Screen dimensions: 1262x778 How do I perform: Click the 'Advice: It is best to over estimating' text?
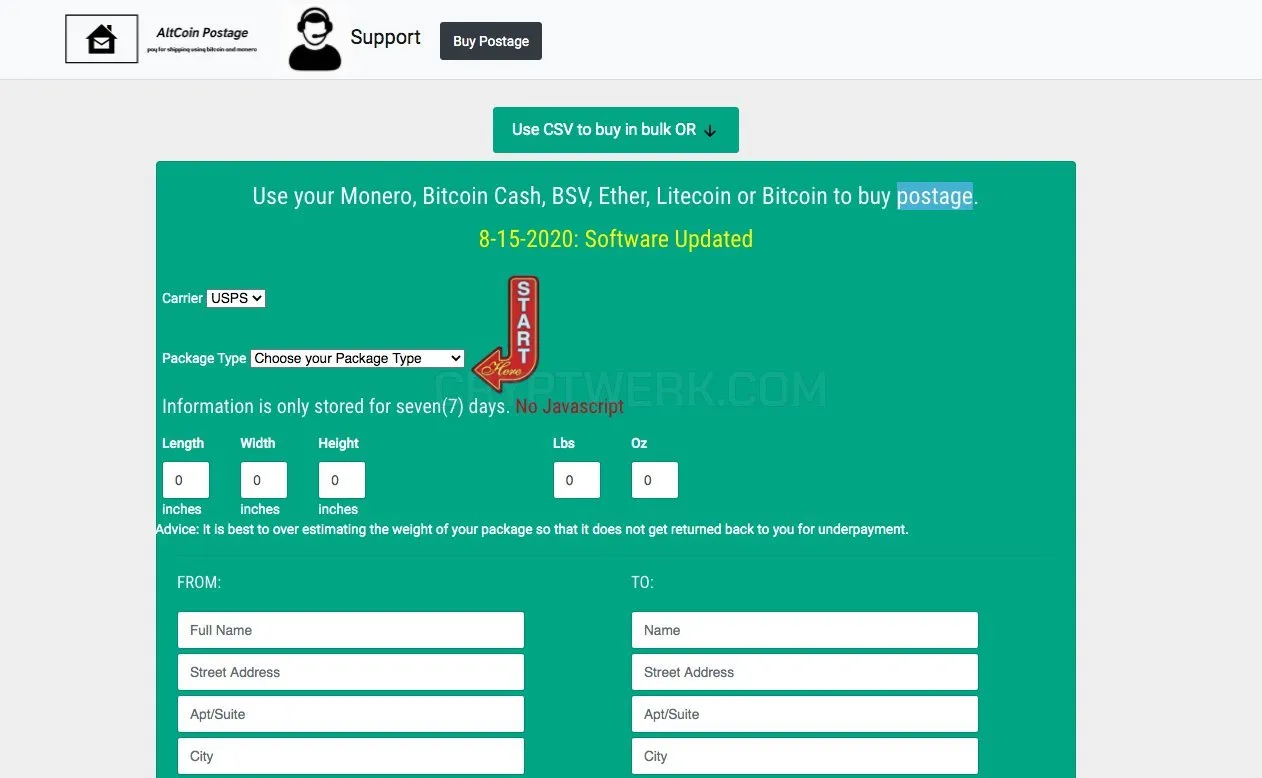click(532, 529)
